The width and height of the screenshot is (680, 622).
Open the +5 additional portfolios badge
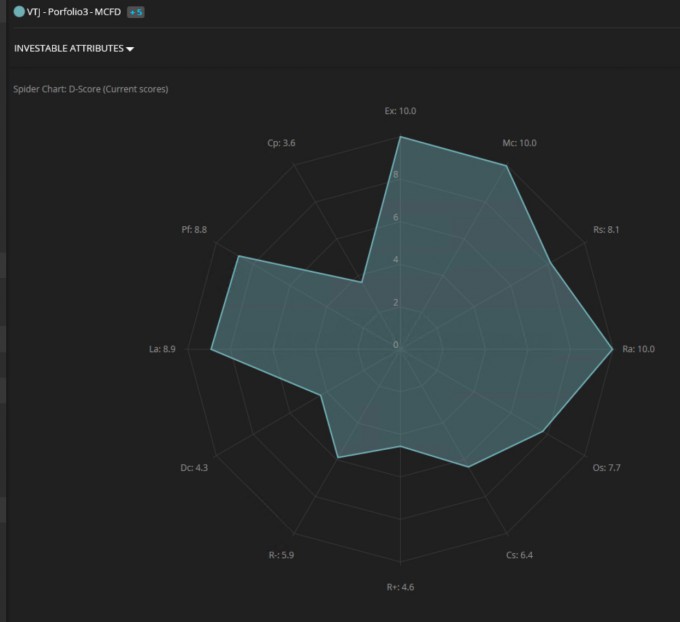coord(136,12)
